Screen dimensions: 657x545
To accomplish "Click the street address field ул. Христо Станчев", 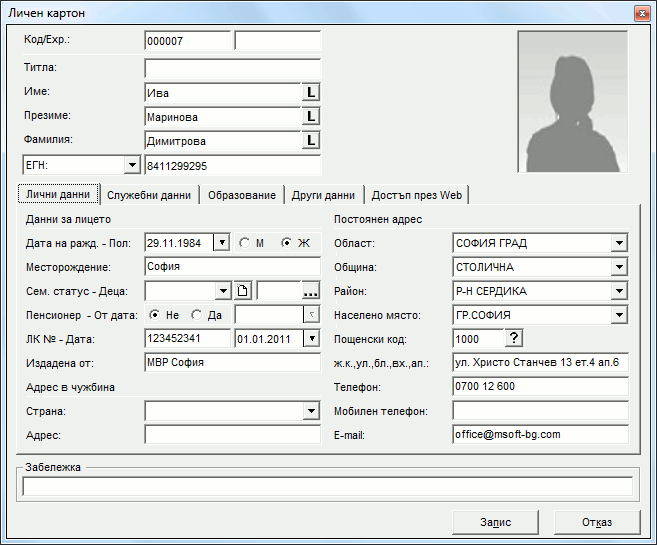I will pos(541,362).
